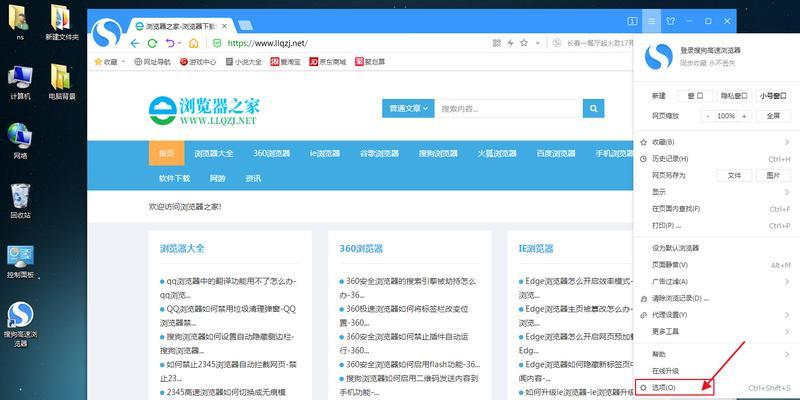Save page as 文件 button

coord(734,175)
